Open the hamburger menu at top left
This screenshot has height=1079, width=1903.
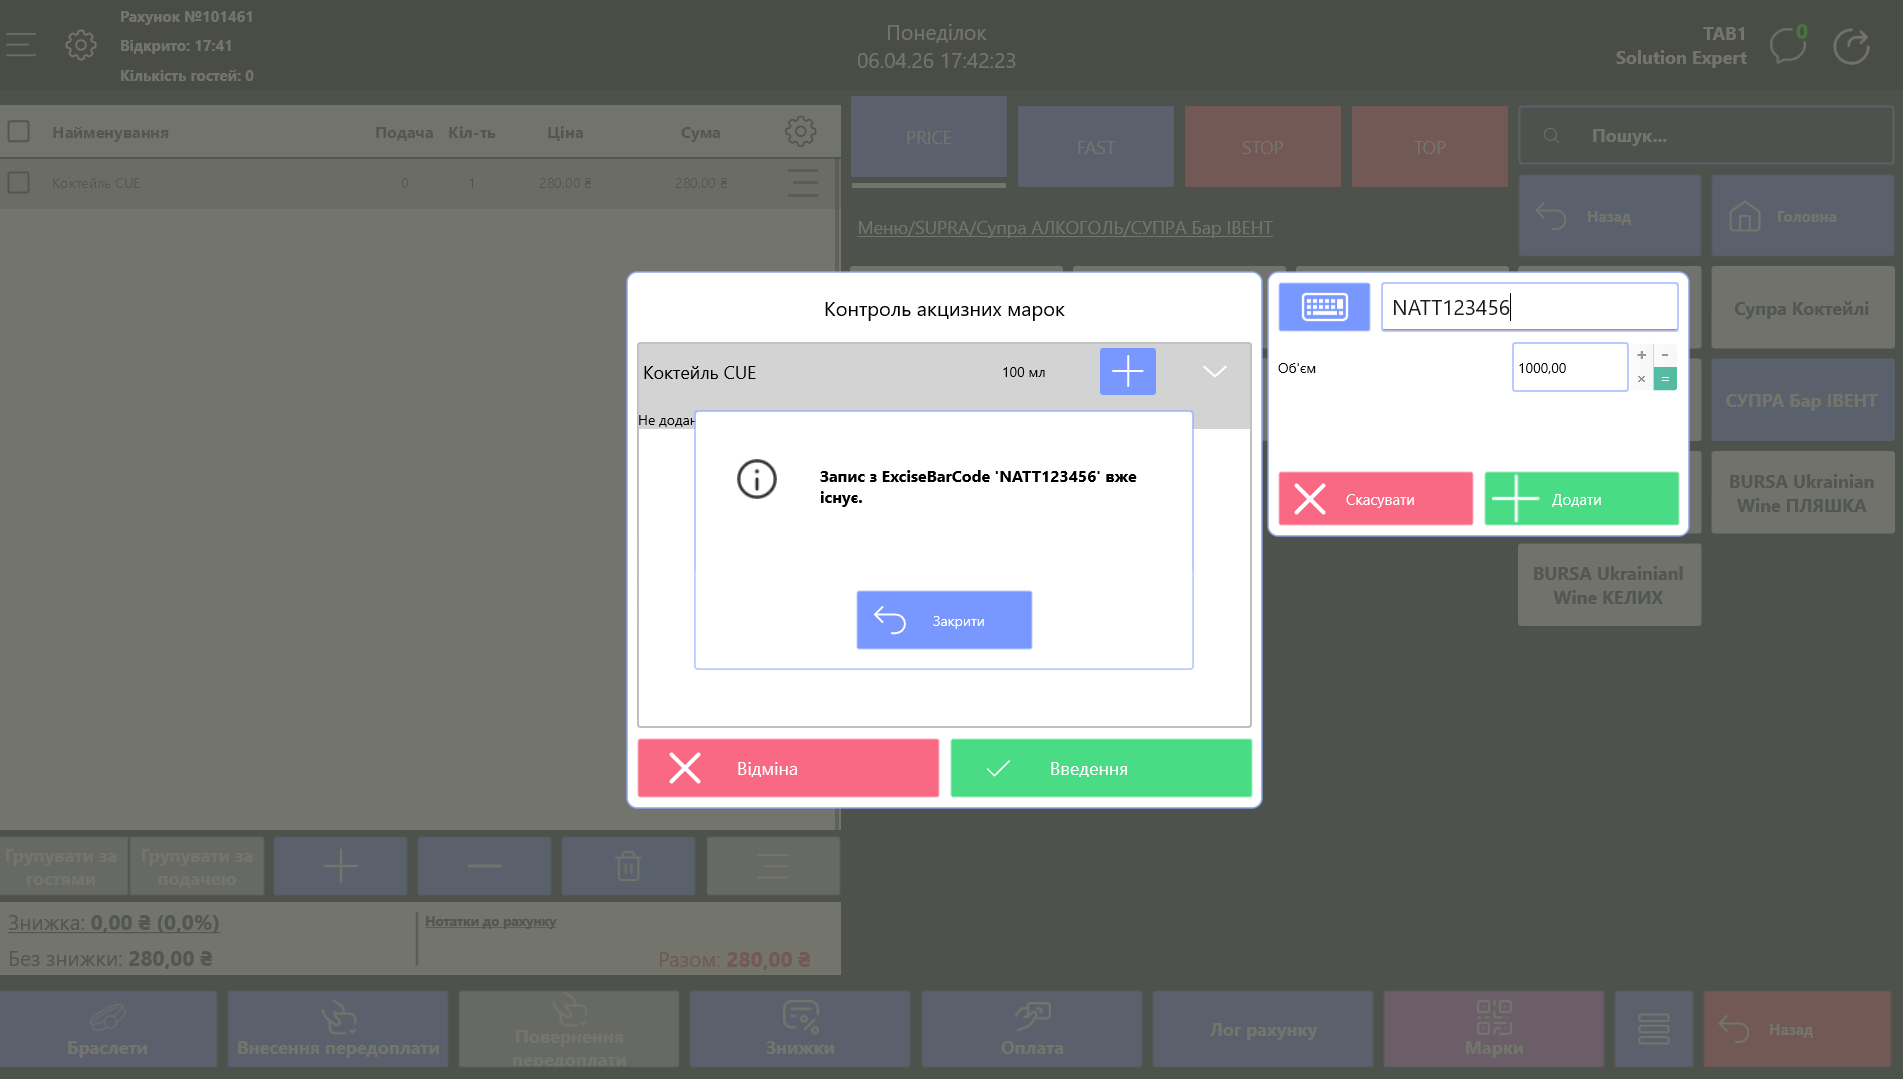pos(21,45)
